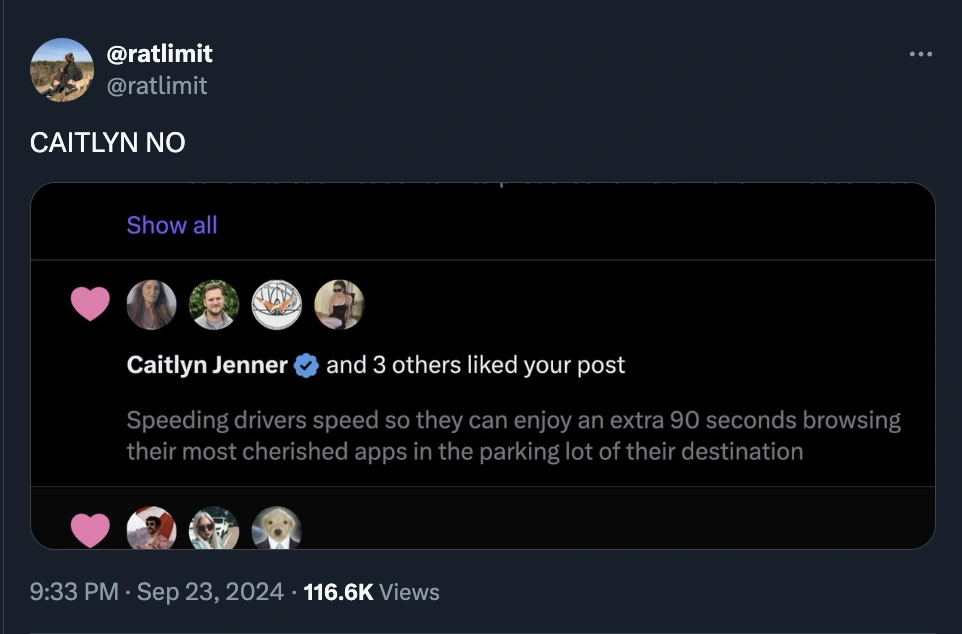Open the three-dot more options menu

tap(920, 53)
